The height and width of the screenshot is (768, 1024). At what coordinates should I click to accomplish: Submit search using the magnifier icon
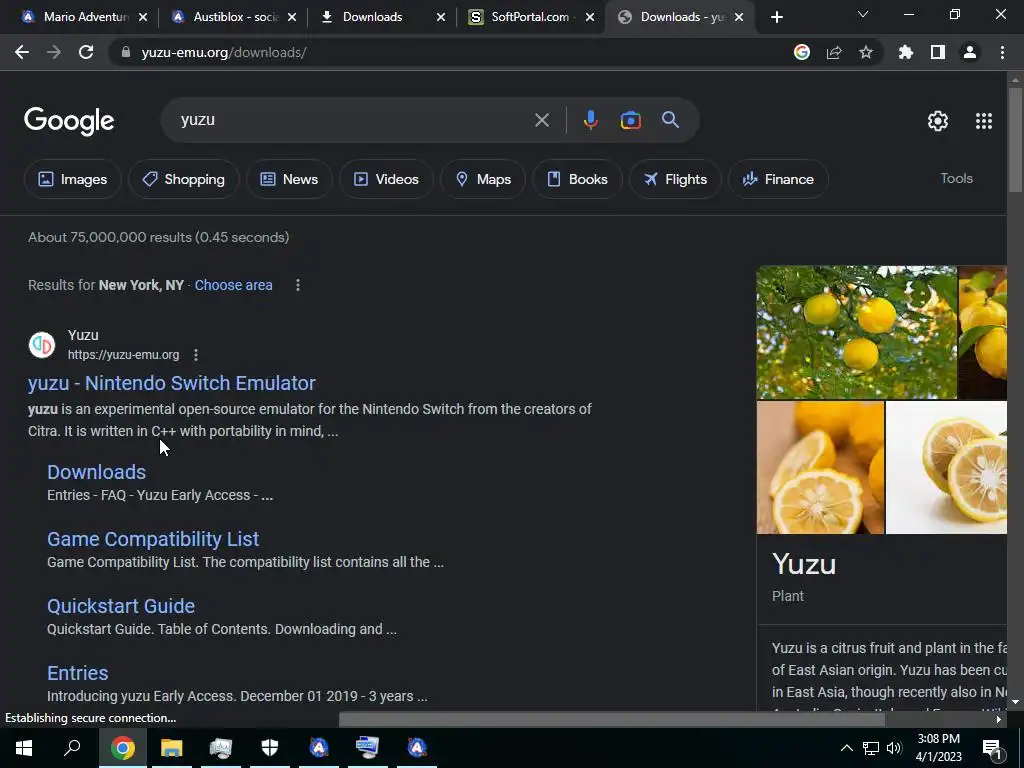671,120
